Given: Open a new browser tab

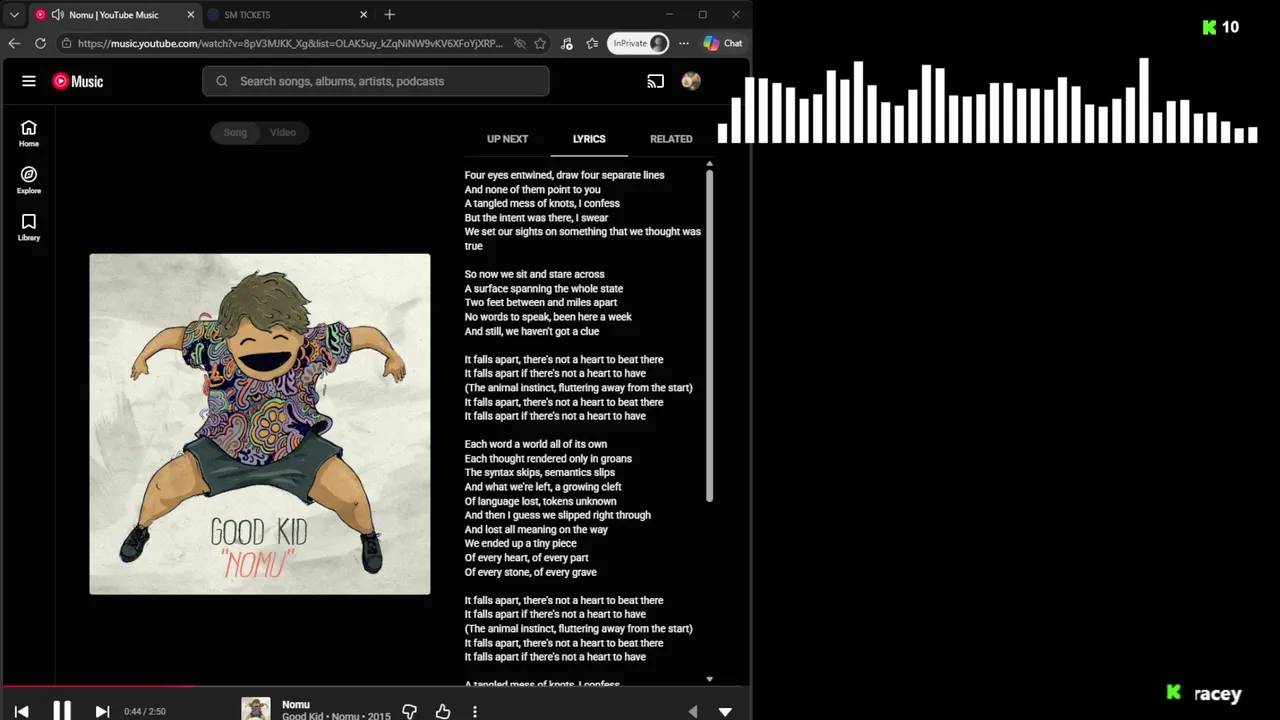Looking at the screenshot, I should pos(390,15).
